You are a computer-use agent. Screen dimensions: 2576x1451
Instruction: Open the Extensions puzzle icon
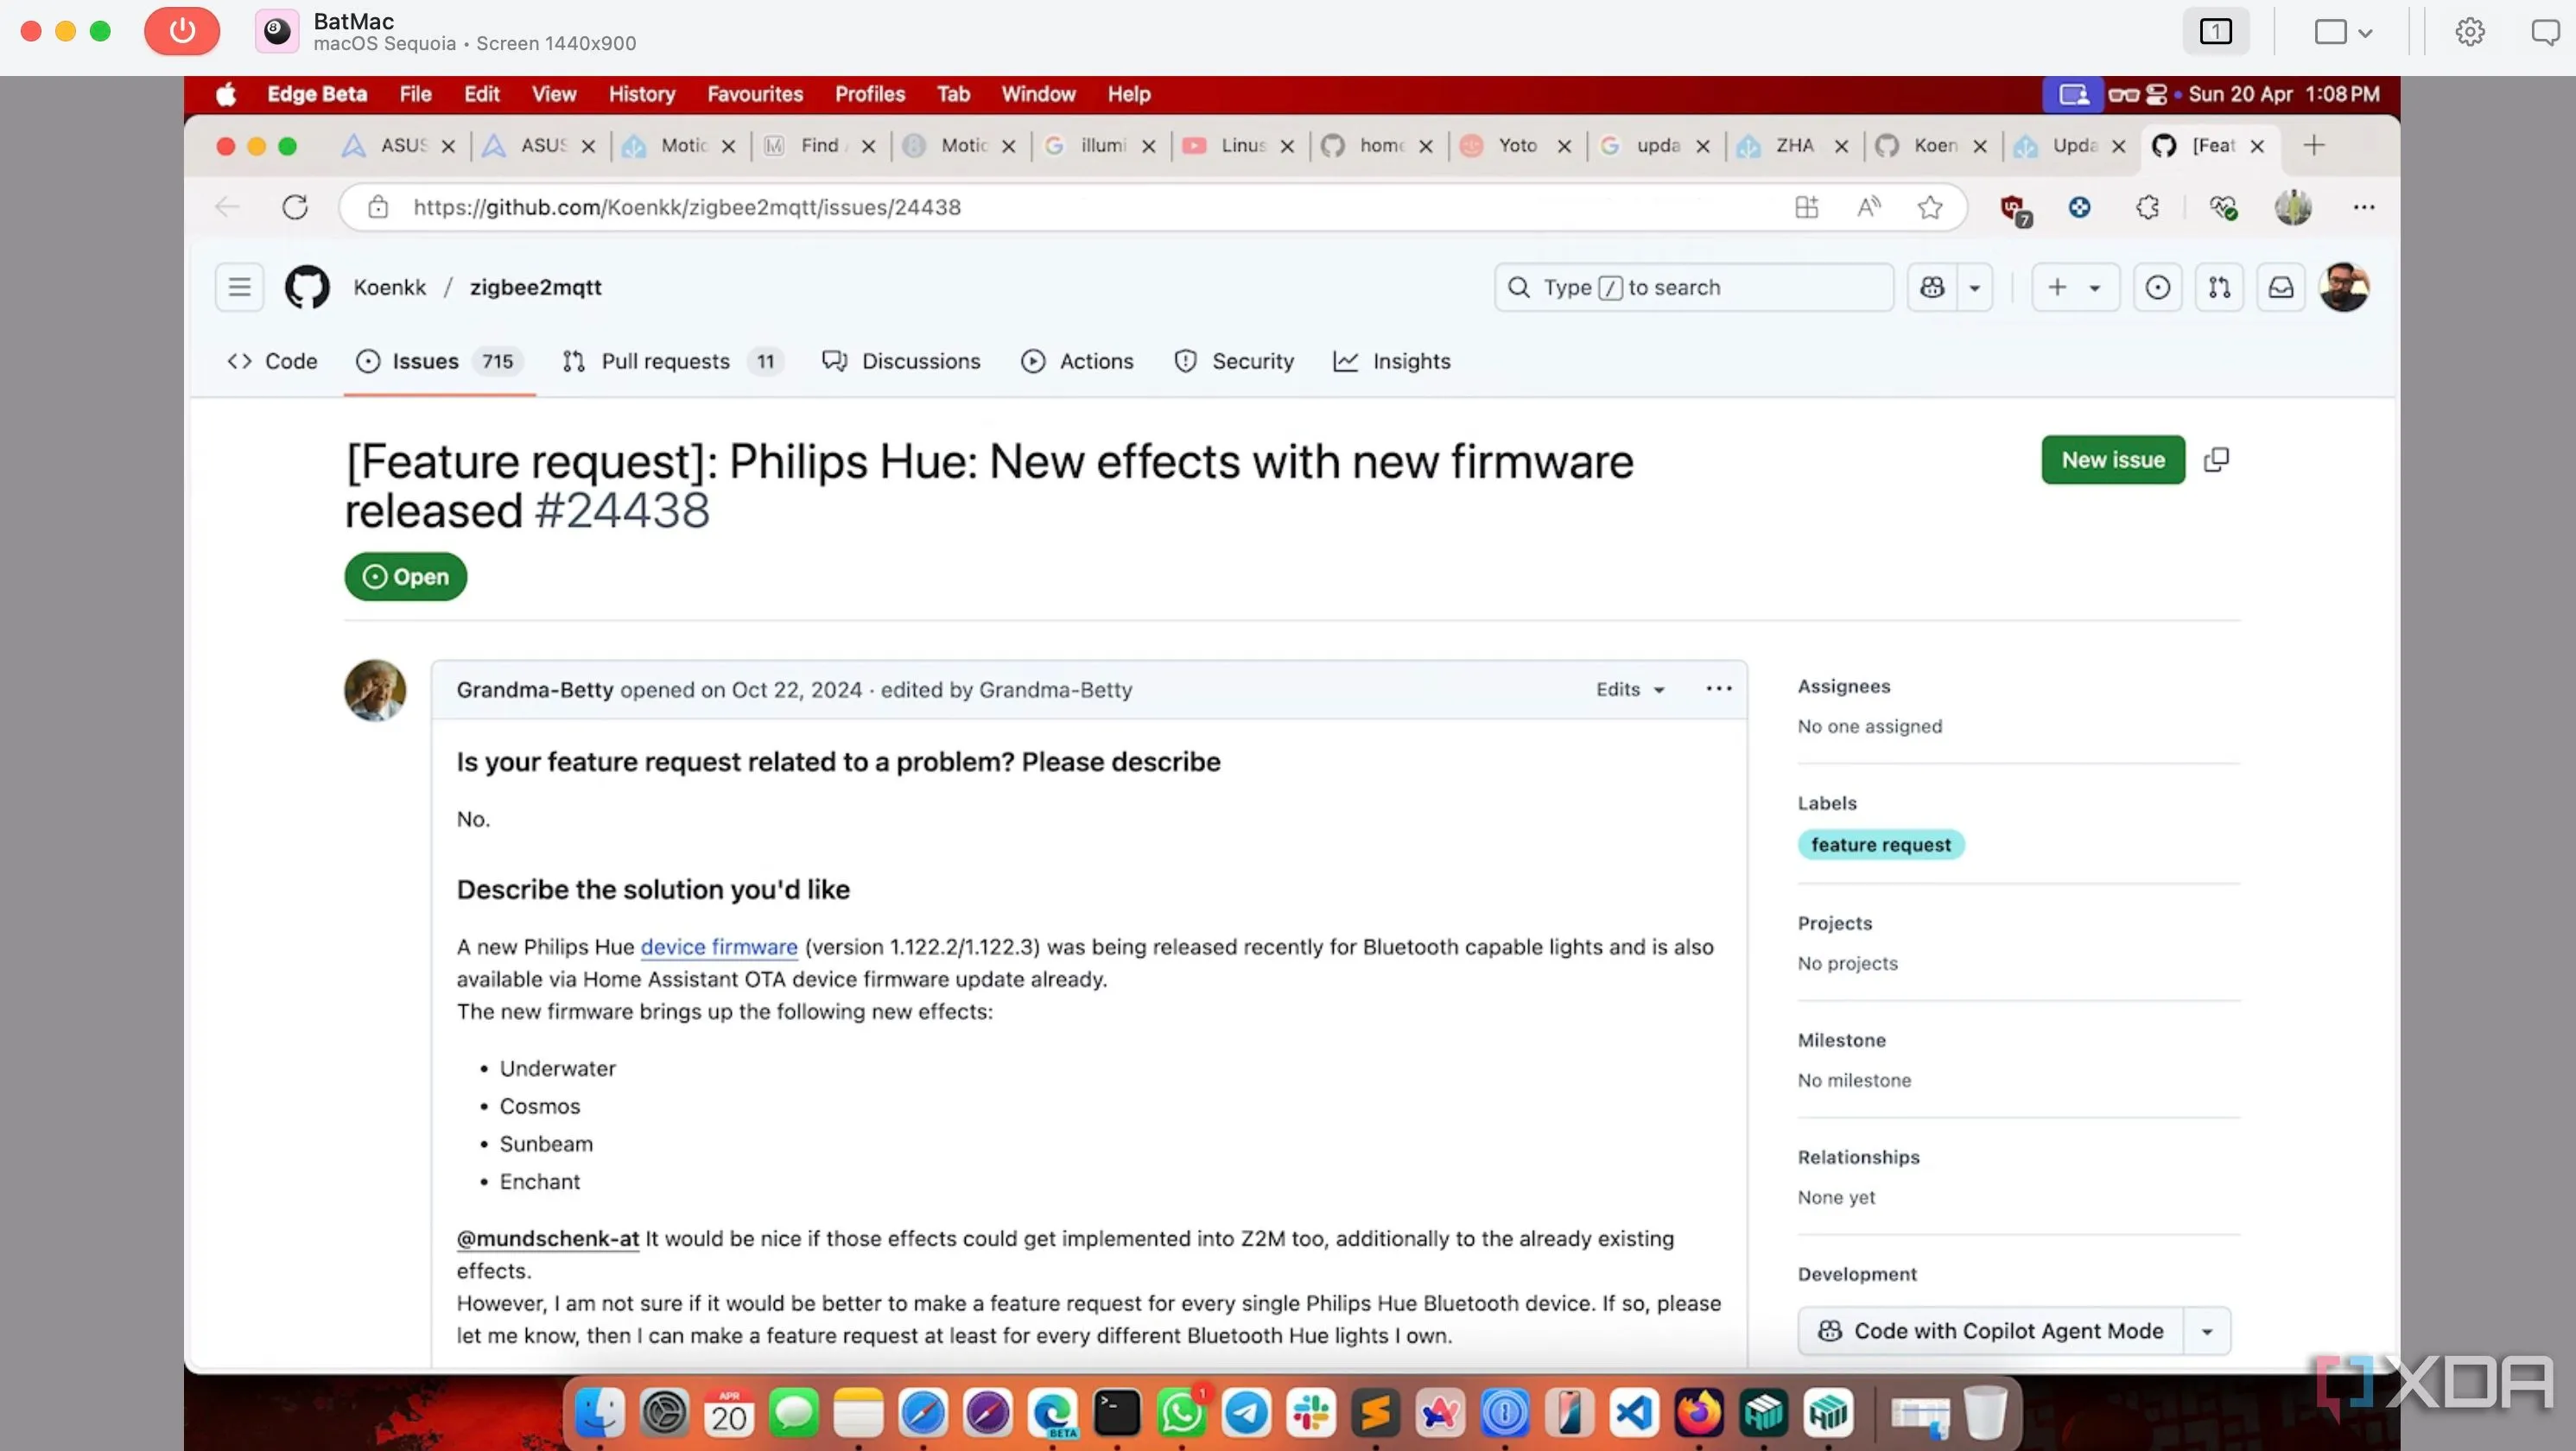click(x=2147, y=207)
